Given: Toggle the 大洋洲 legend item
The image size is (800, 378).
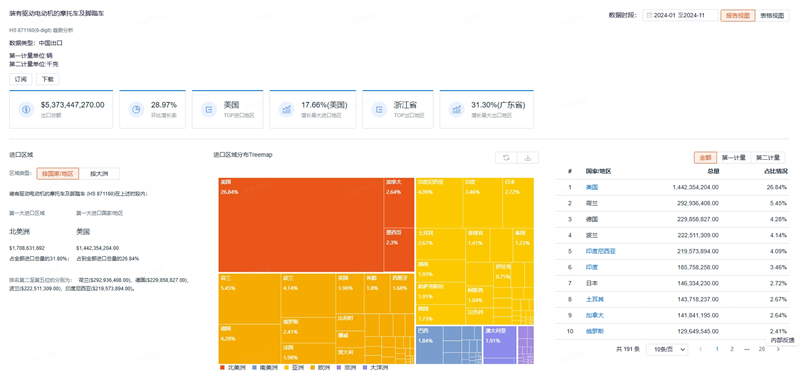Looking at the screenshot, I should click(x=376, y=368).
